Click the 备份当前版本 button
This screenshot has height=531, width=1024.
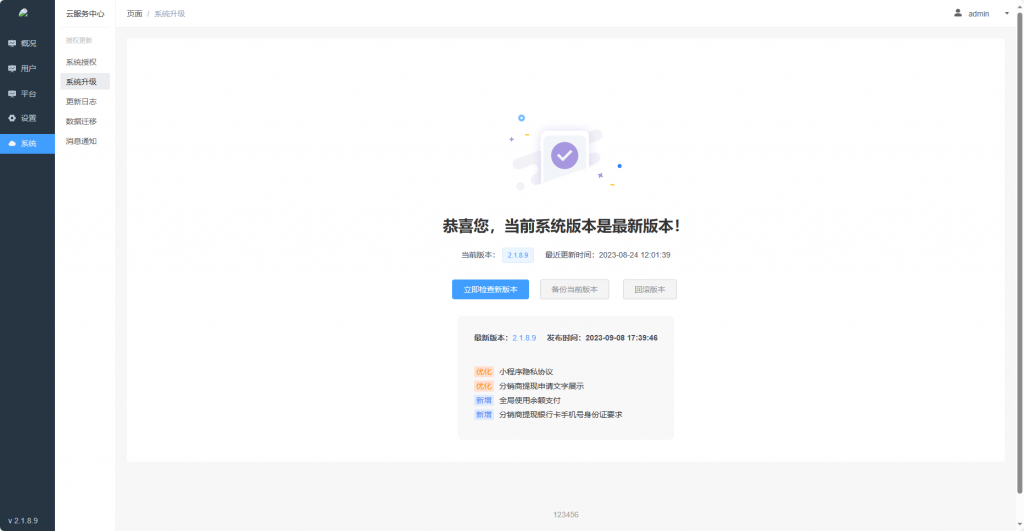[574, 289]
